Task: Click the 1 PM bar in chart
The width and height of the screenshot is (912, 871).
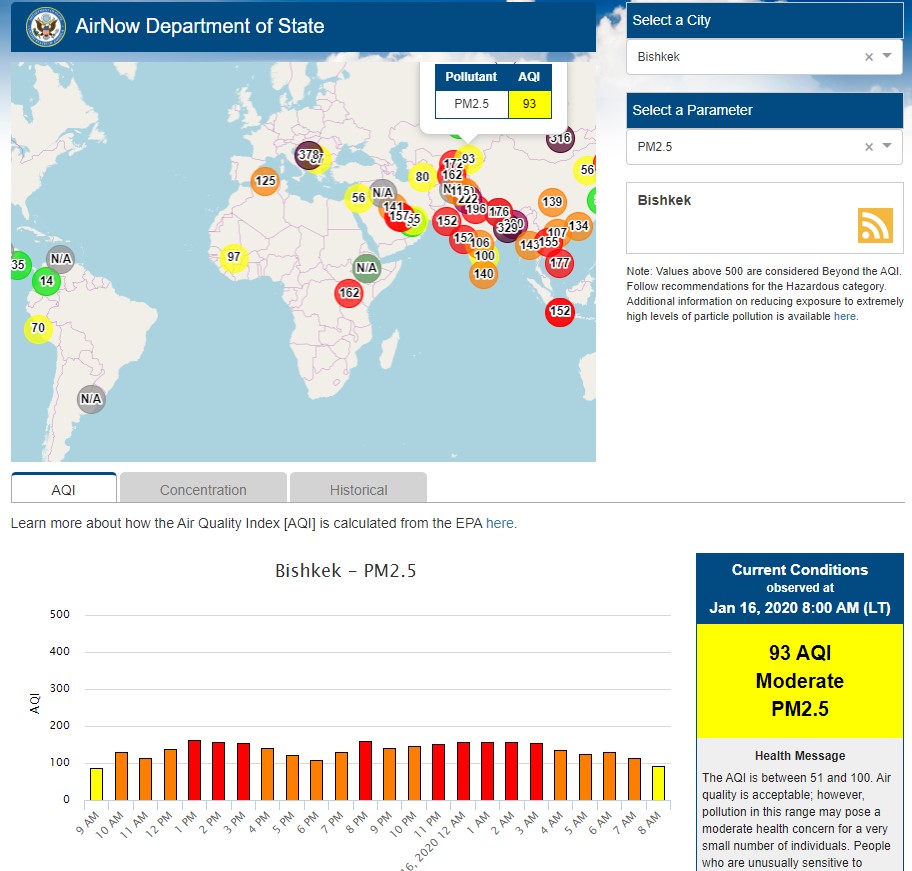Action: [194, 770]
